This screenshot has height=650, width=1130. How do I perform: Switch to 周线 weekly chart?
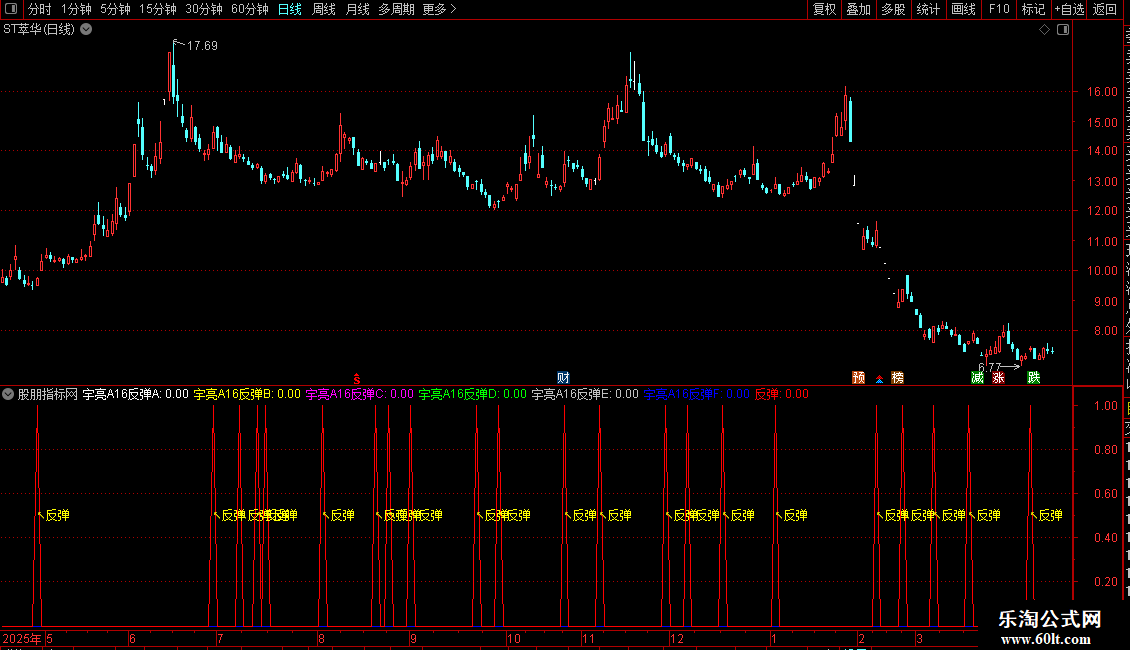324,9
